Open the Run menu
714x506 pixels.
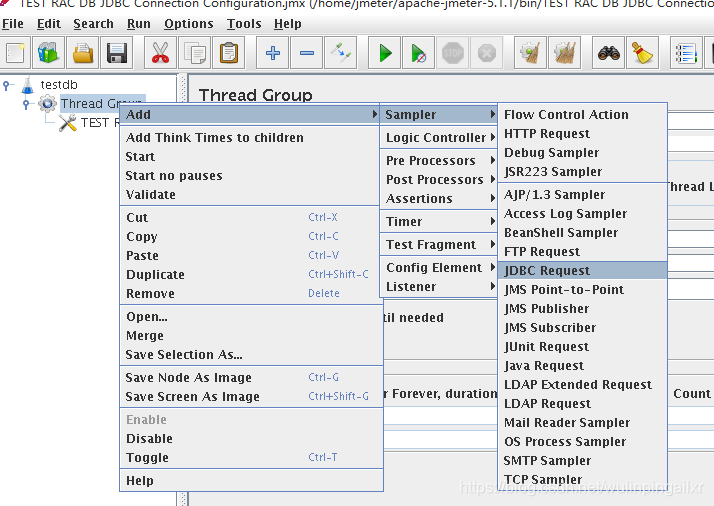pos(138,24)
